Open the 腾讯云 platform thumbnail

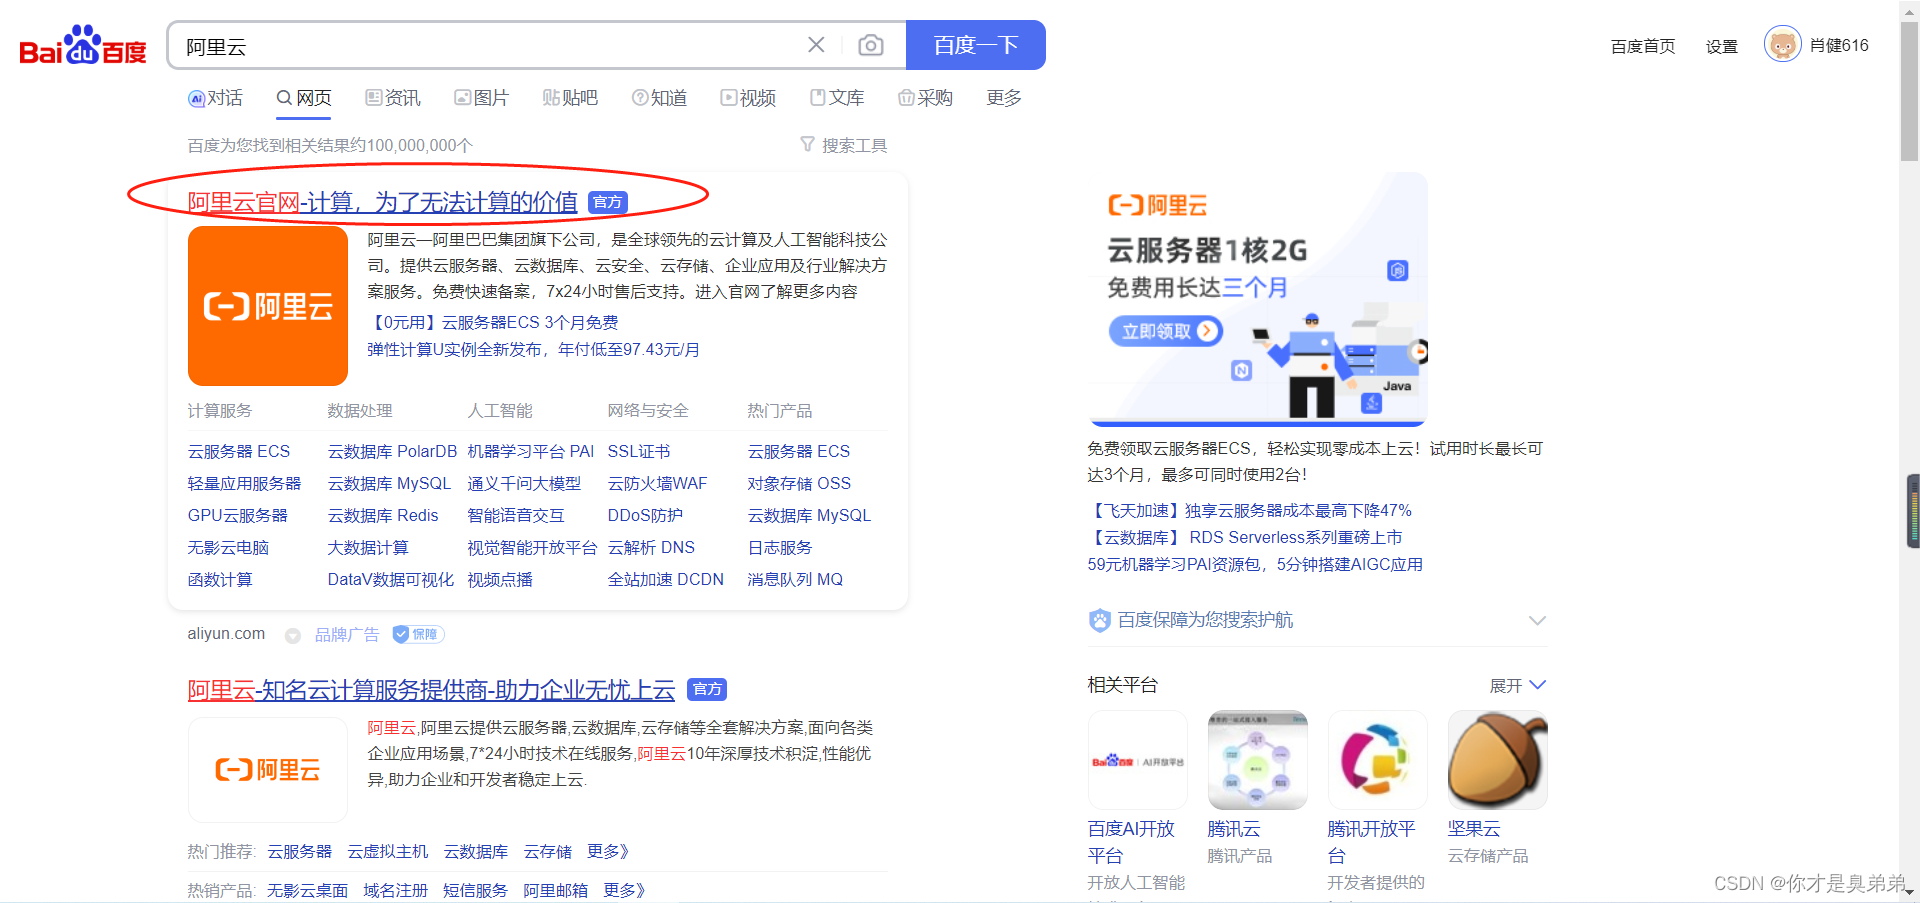click(x=1258, y=760)
